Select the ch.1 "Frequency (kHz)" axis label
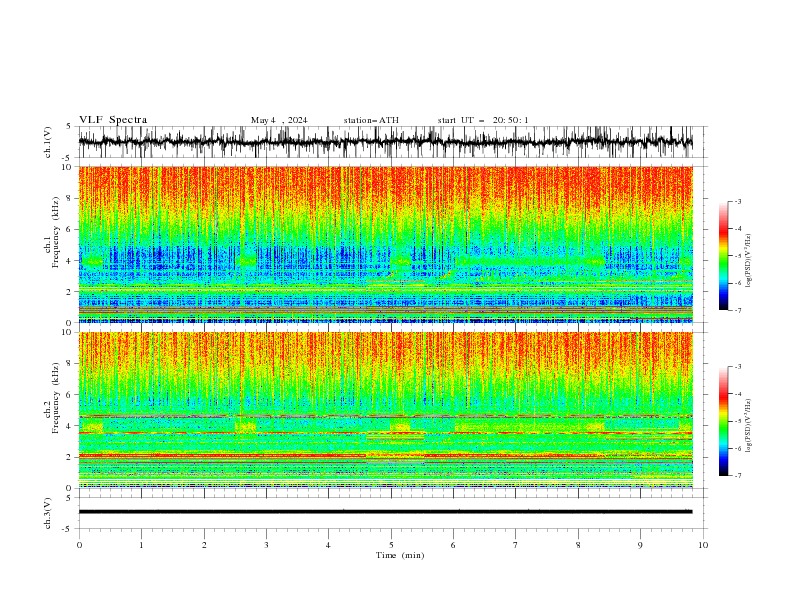Viewport: 792px width, 612px height. point(55,232)
